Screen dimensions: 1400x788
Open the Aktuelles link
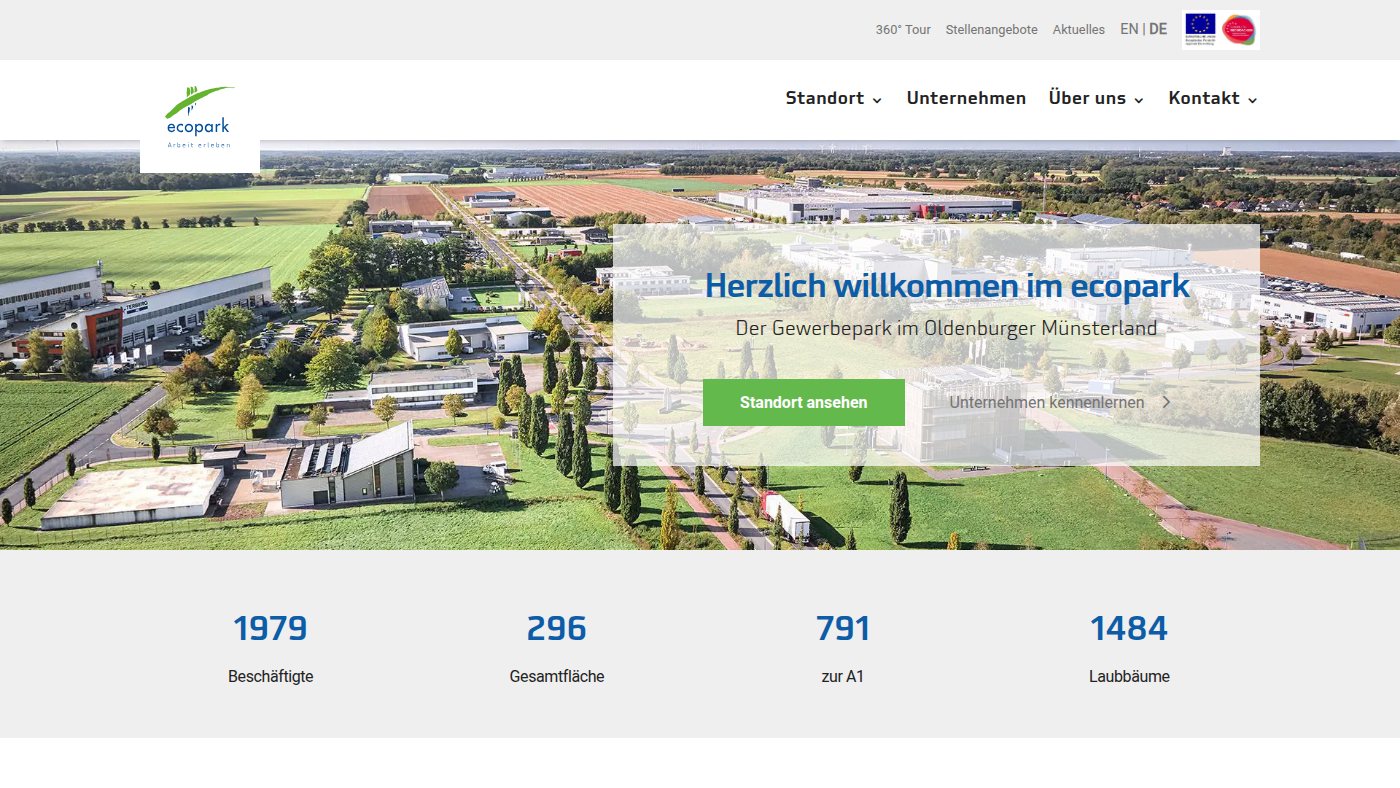[x=1079, y=30]
